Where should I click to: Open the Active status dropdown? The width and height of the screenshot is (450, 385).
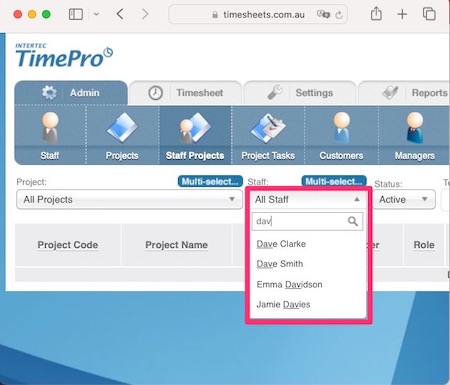pos(404,199)
